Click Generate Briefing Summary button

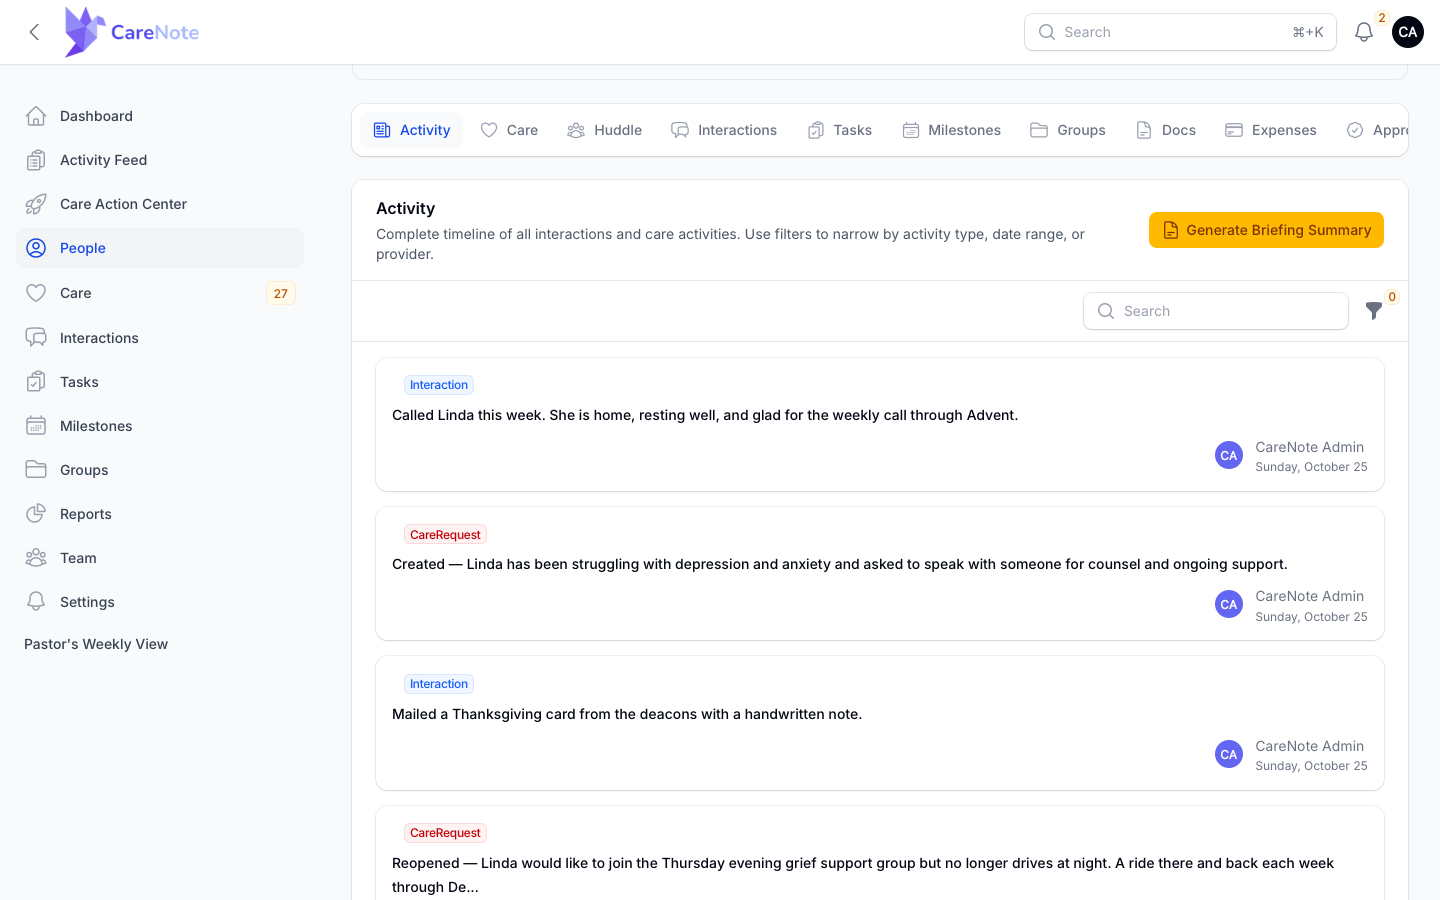[1266, 230]
